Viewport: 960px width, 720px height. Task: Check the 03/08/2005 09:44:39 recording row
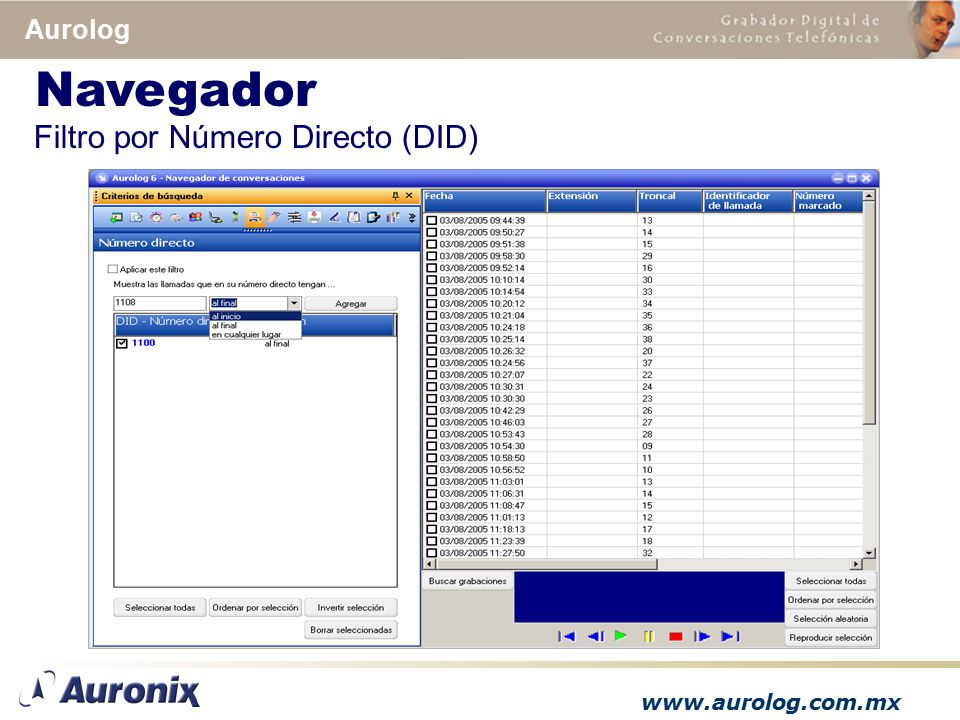click(432, 220)
